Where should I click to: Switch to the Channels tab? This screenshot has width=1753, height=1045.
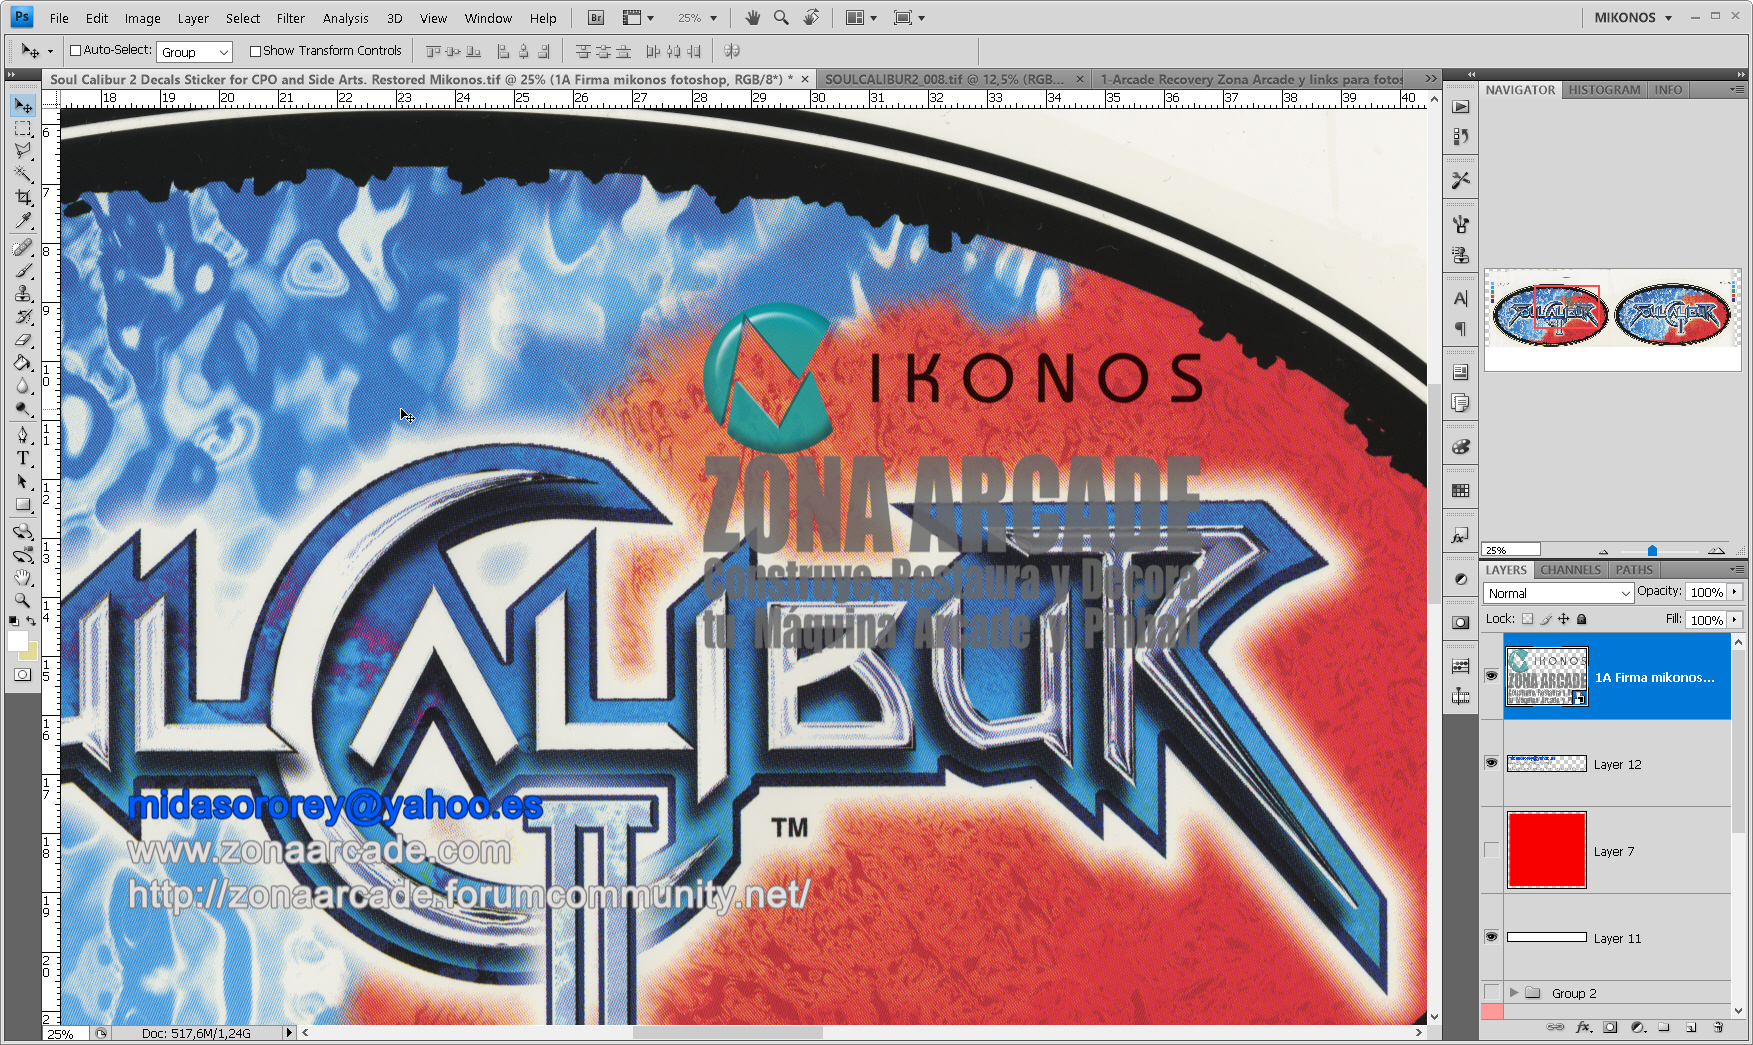(1569, 569)
